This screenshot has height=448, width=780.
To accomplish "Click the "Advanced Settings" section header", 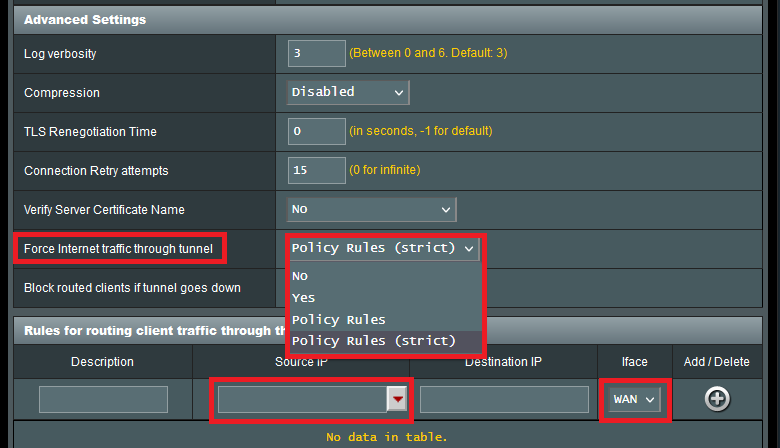I will point(85,20).
